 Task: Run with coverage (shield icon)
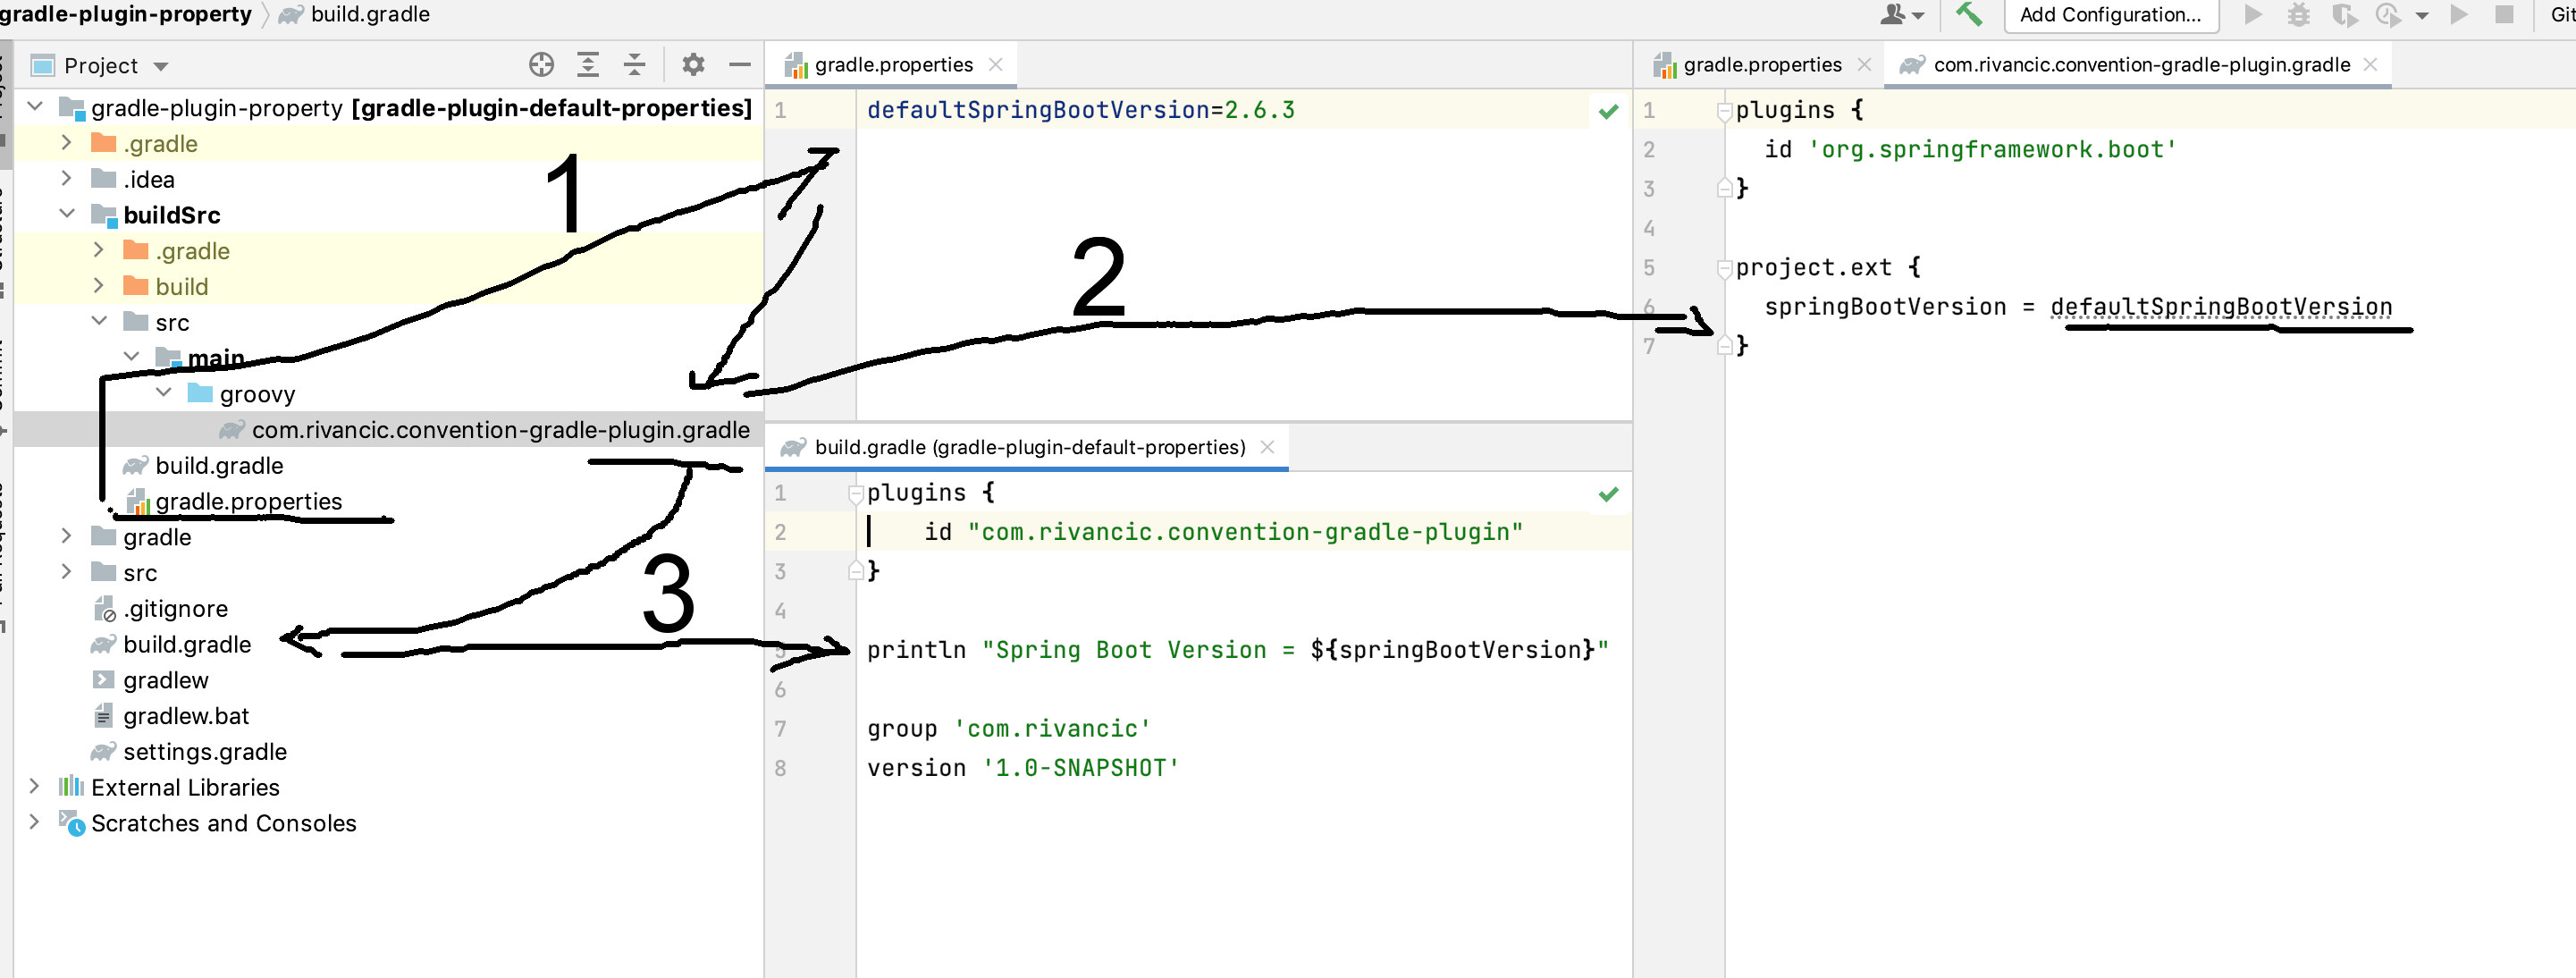2344,15
